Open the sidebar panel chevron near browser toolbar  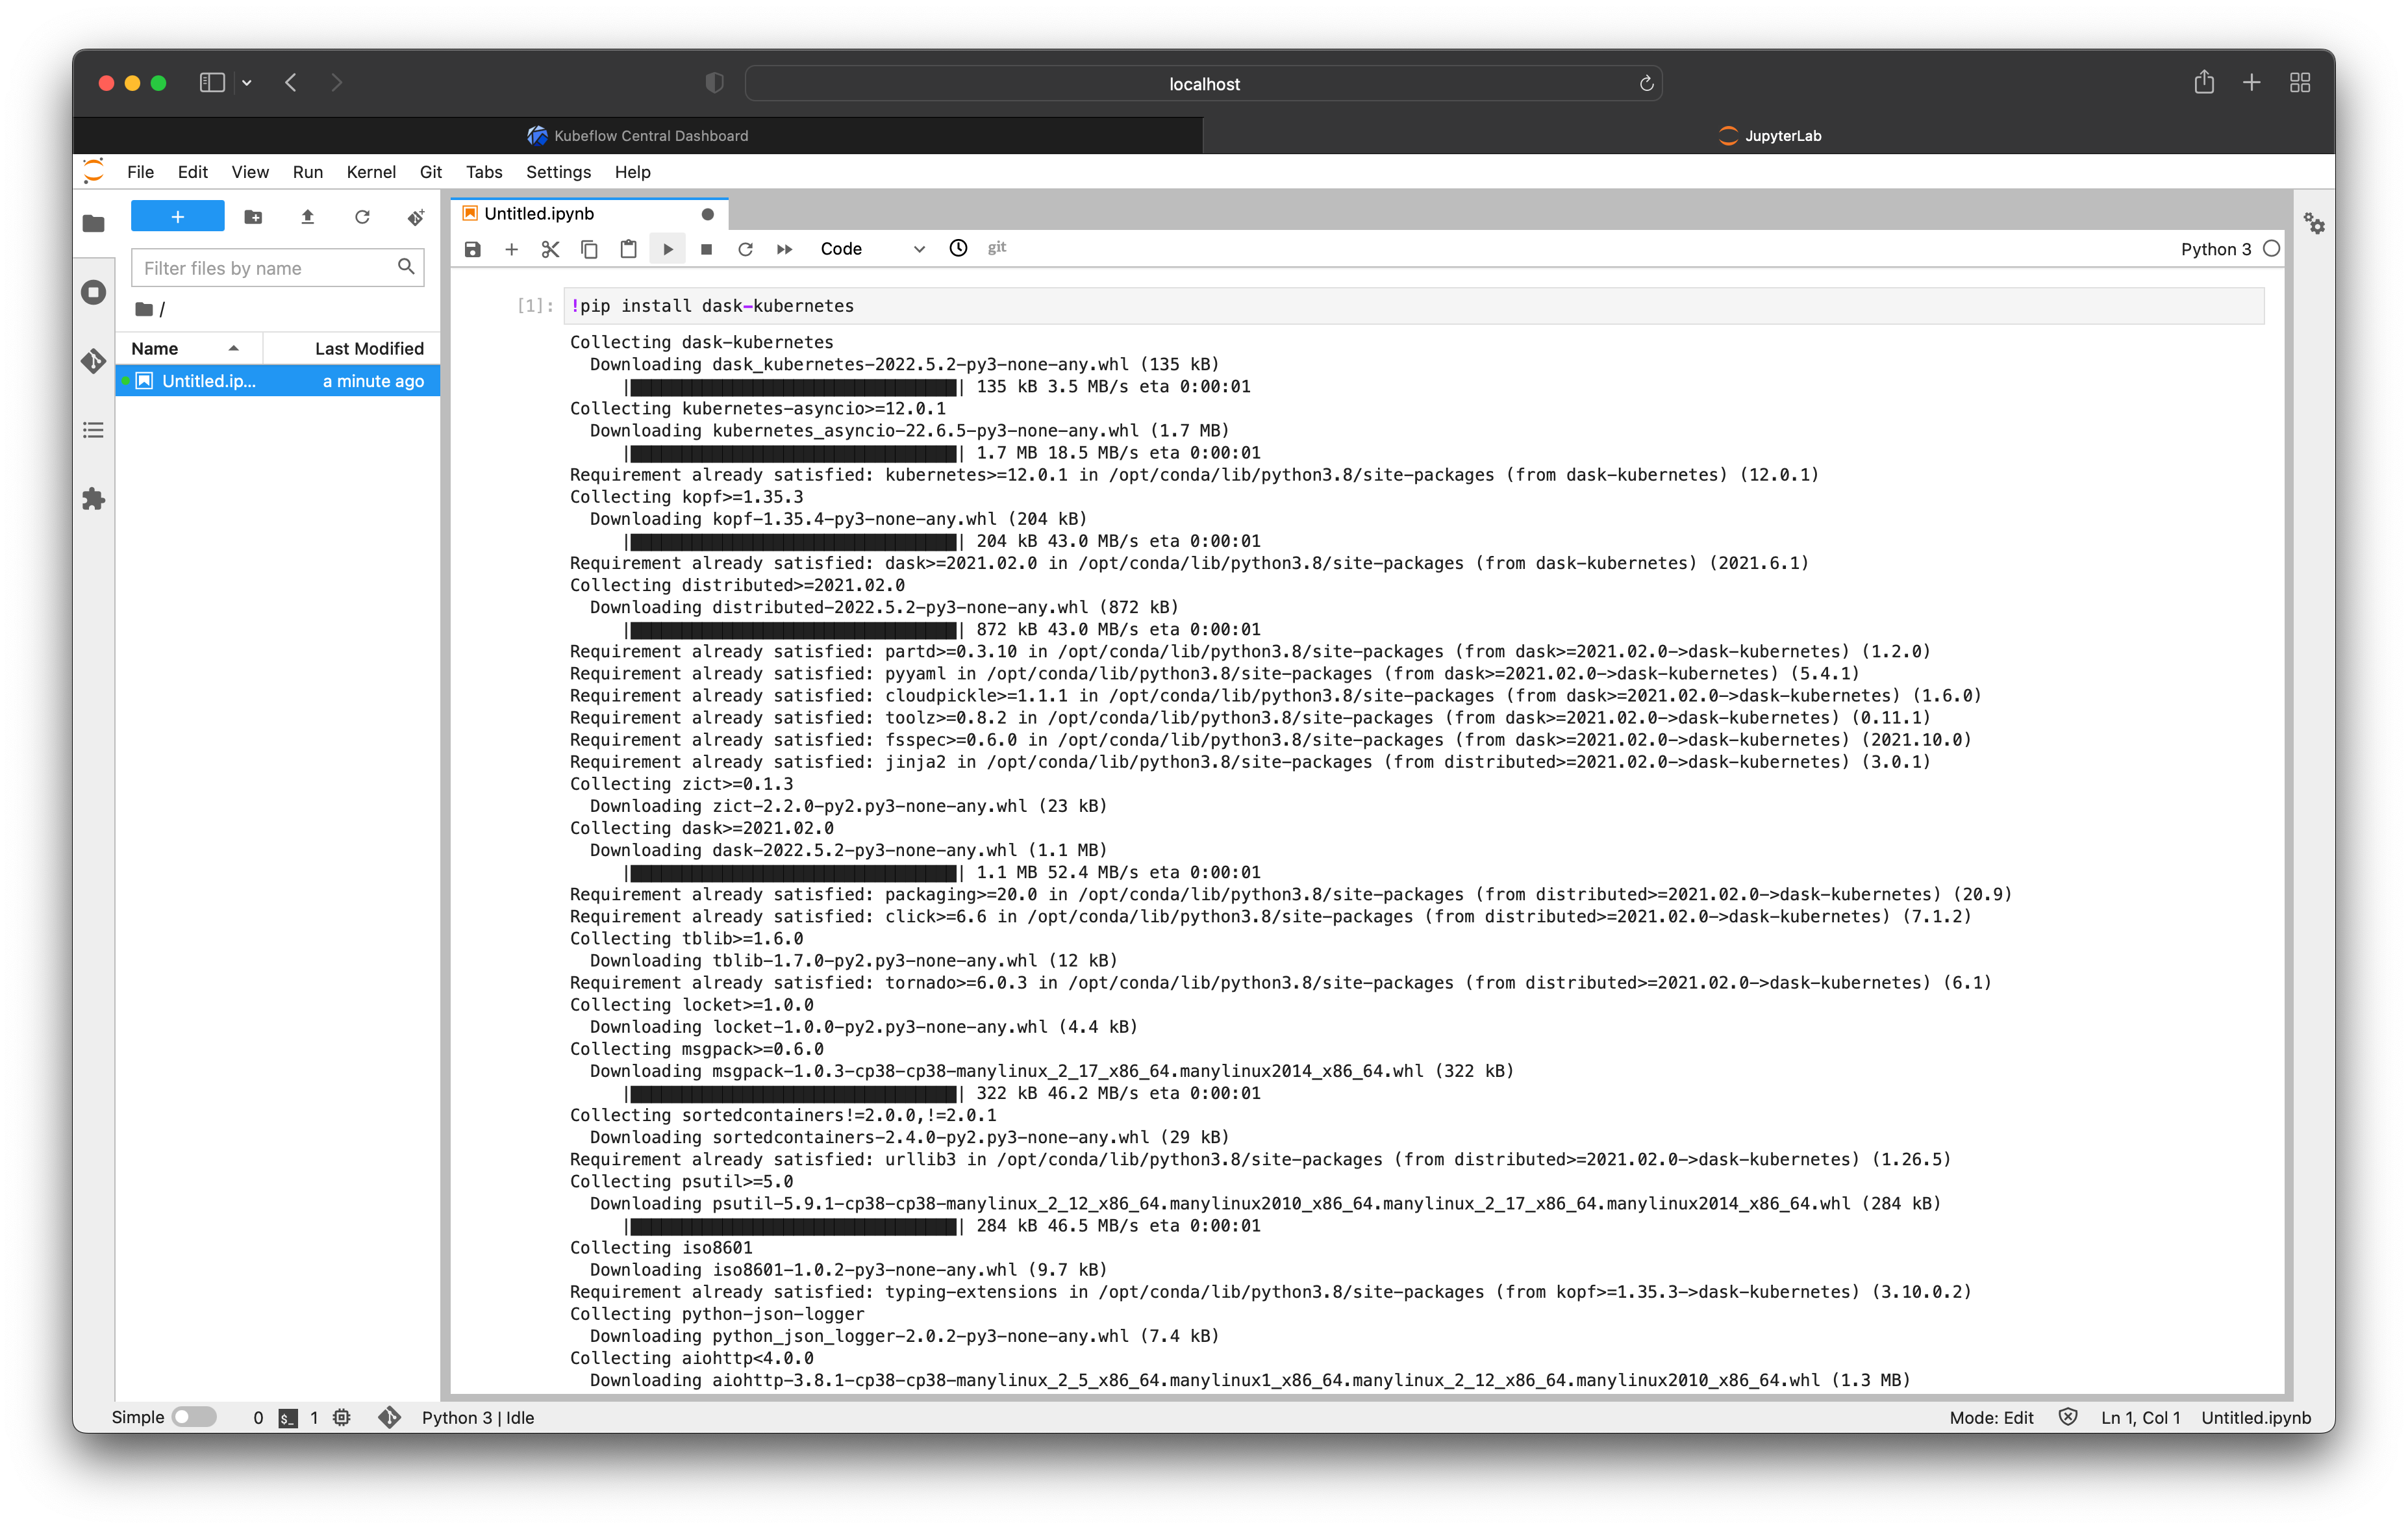[247, 82]
